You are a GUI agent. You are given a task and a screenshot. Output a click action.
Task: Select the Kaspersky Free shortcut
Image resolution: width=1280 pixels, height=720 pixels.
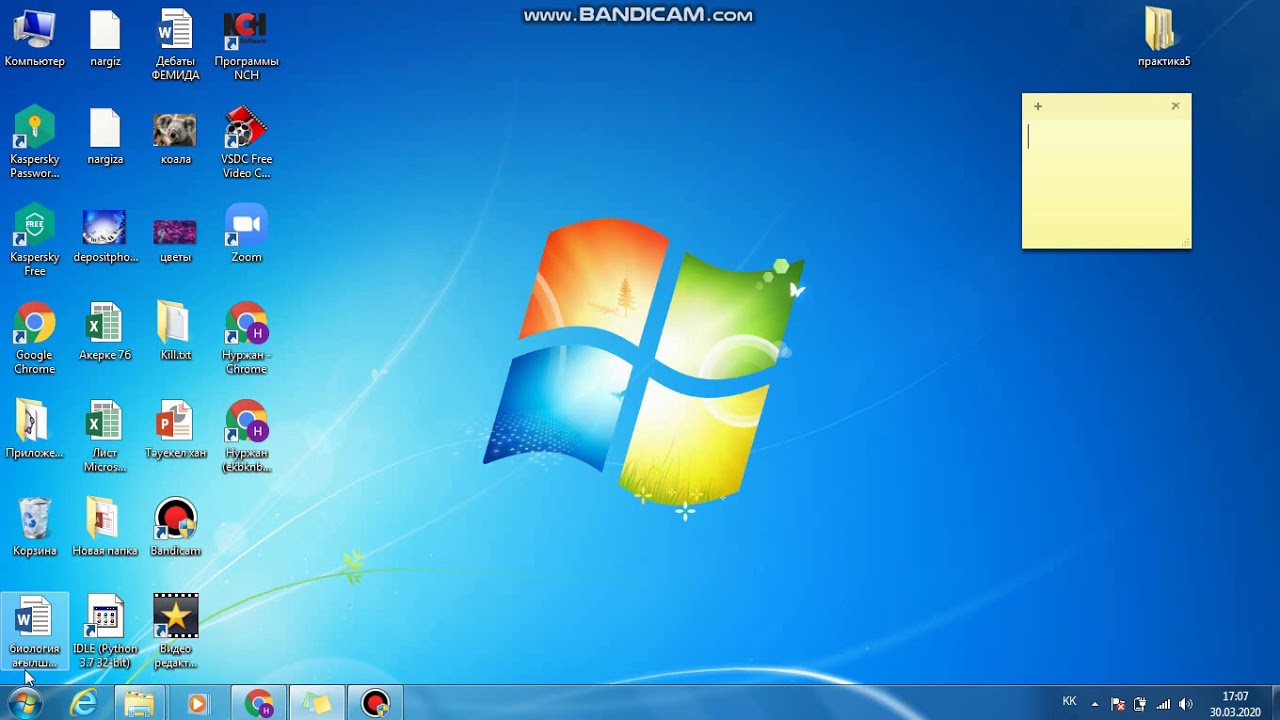pos(34,240)
